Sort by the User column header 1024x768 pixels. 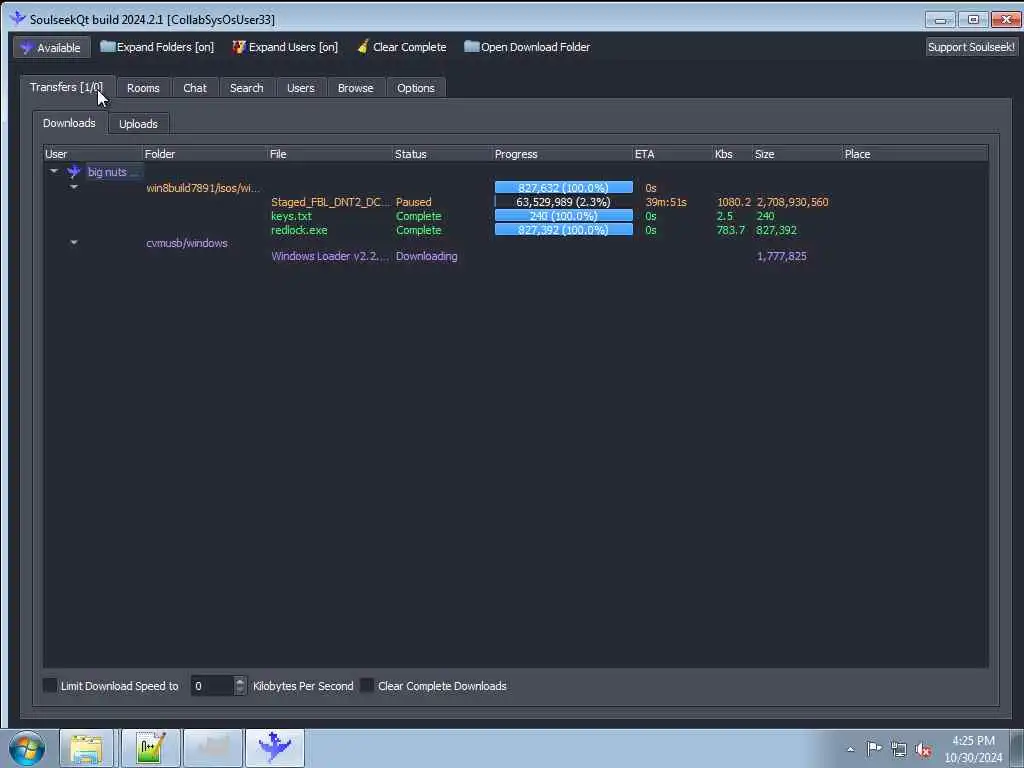point(93,154)
